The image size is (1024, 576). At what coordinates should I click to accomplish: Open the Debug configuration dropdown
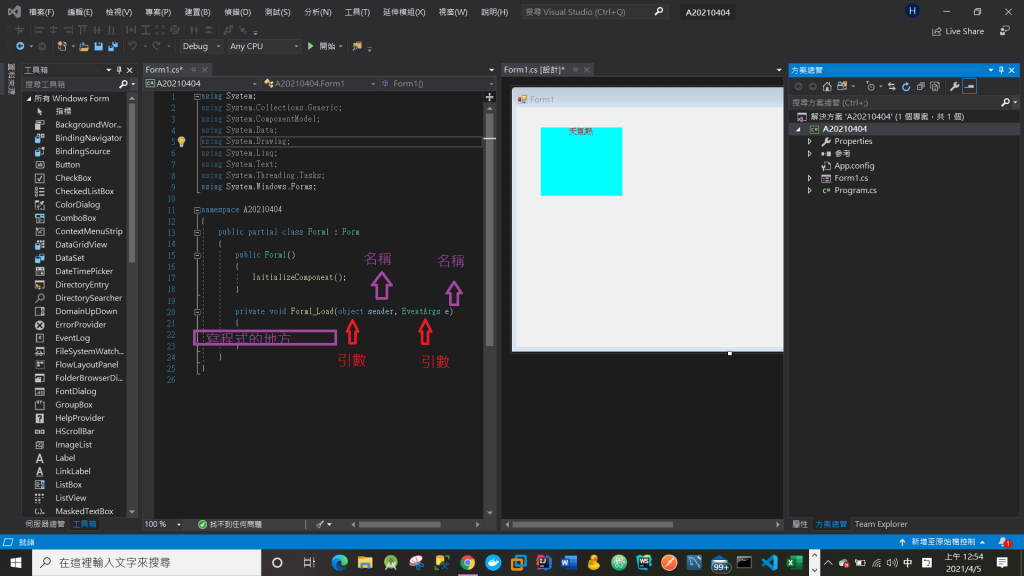pyautogui.click(x=201, y=46)
